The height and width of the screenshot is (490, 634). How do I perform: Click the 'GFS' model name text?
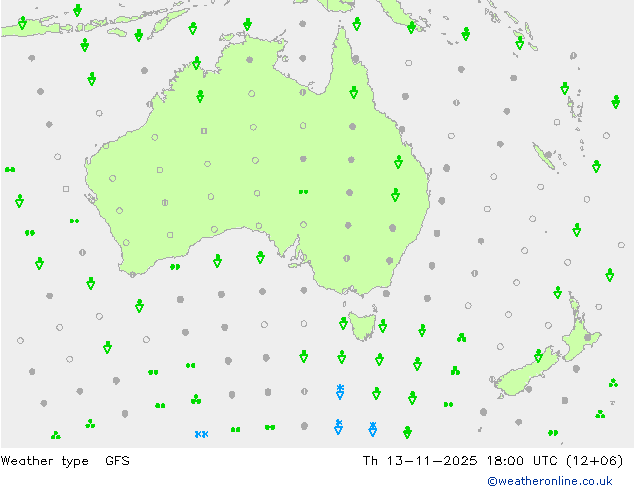(x=117, y=461)
